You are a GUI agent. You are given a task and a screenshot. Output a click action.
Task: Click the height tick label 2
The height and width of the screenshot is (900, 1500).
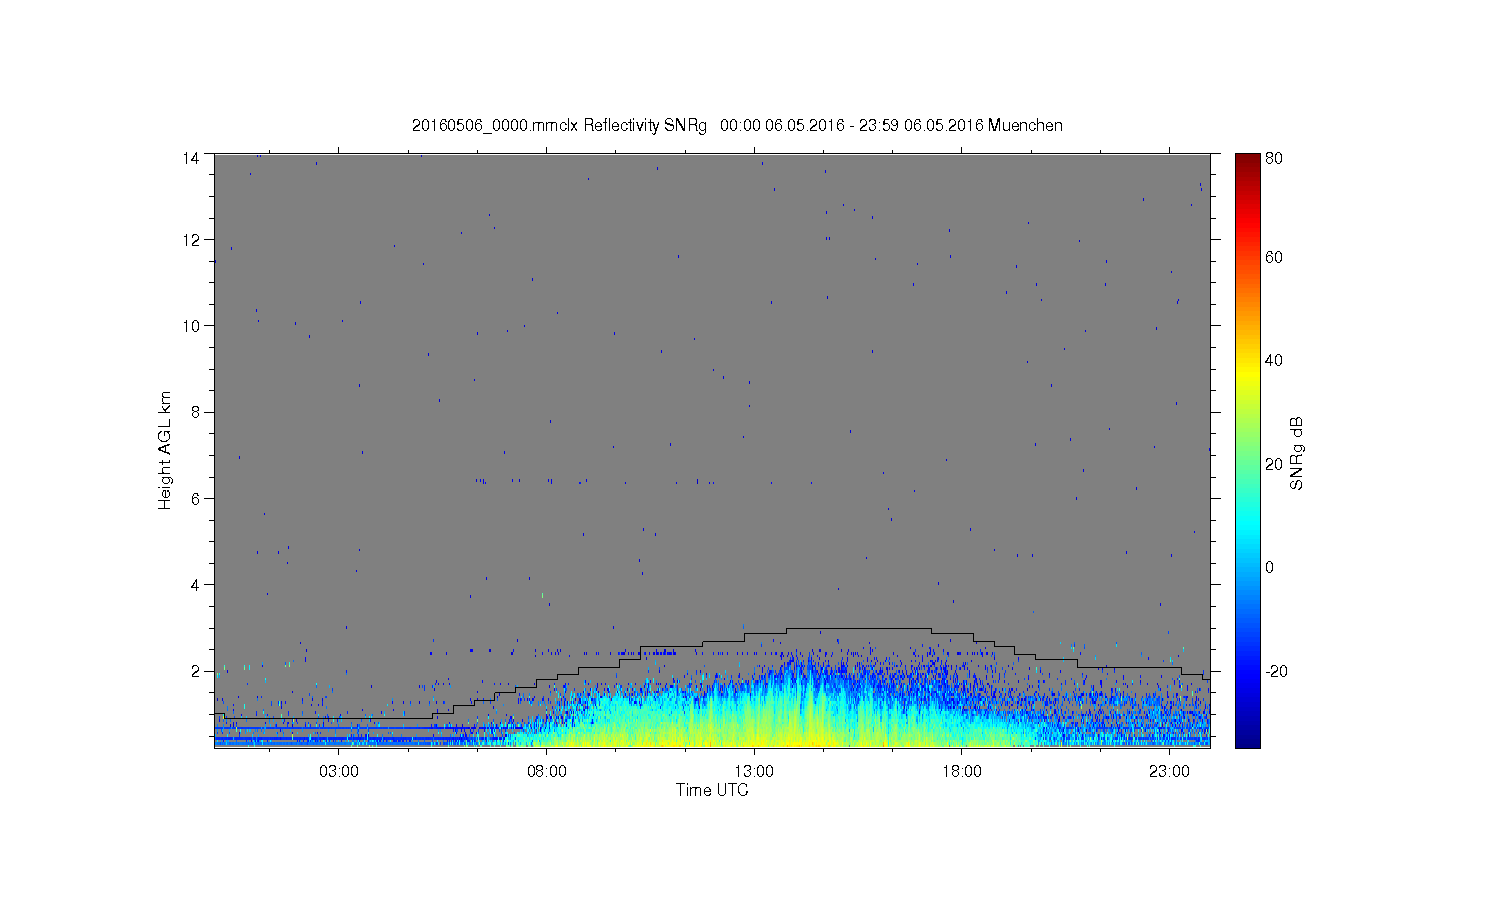click(195, 671)
